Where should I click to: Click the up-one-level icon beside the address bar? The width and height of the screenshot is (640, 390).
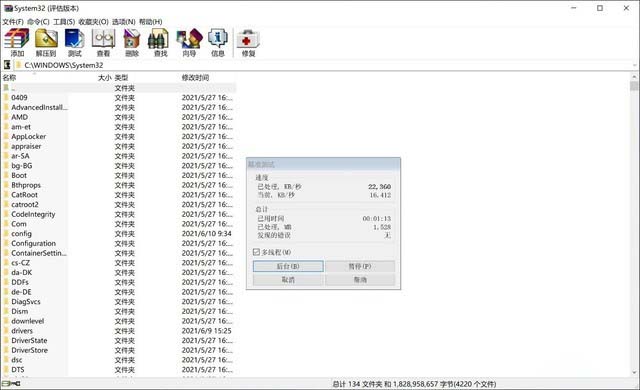(x=7, y=65)
